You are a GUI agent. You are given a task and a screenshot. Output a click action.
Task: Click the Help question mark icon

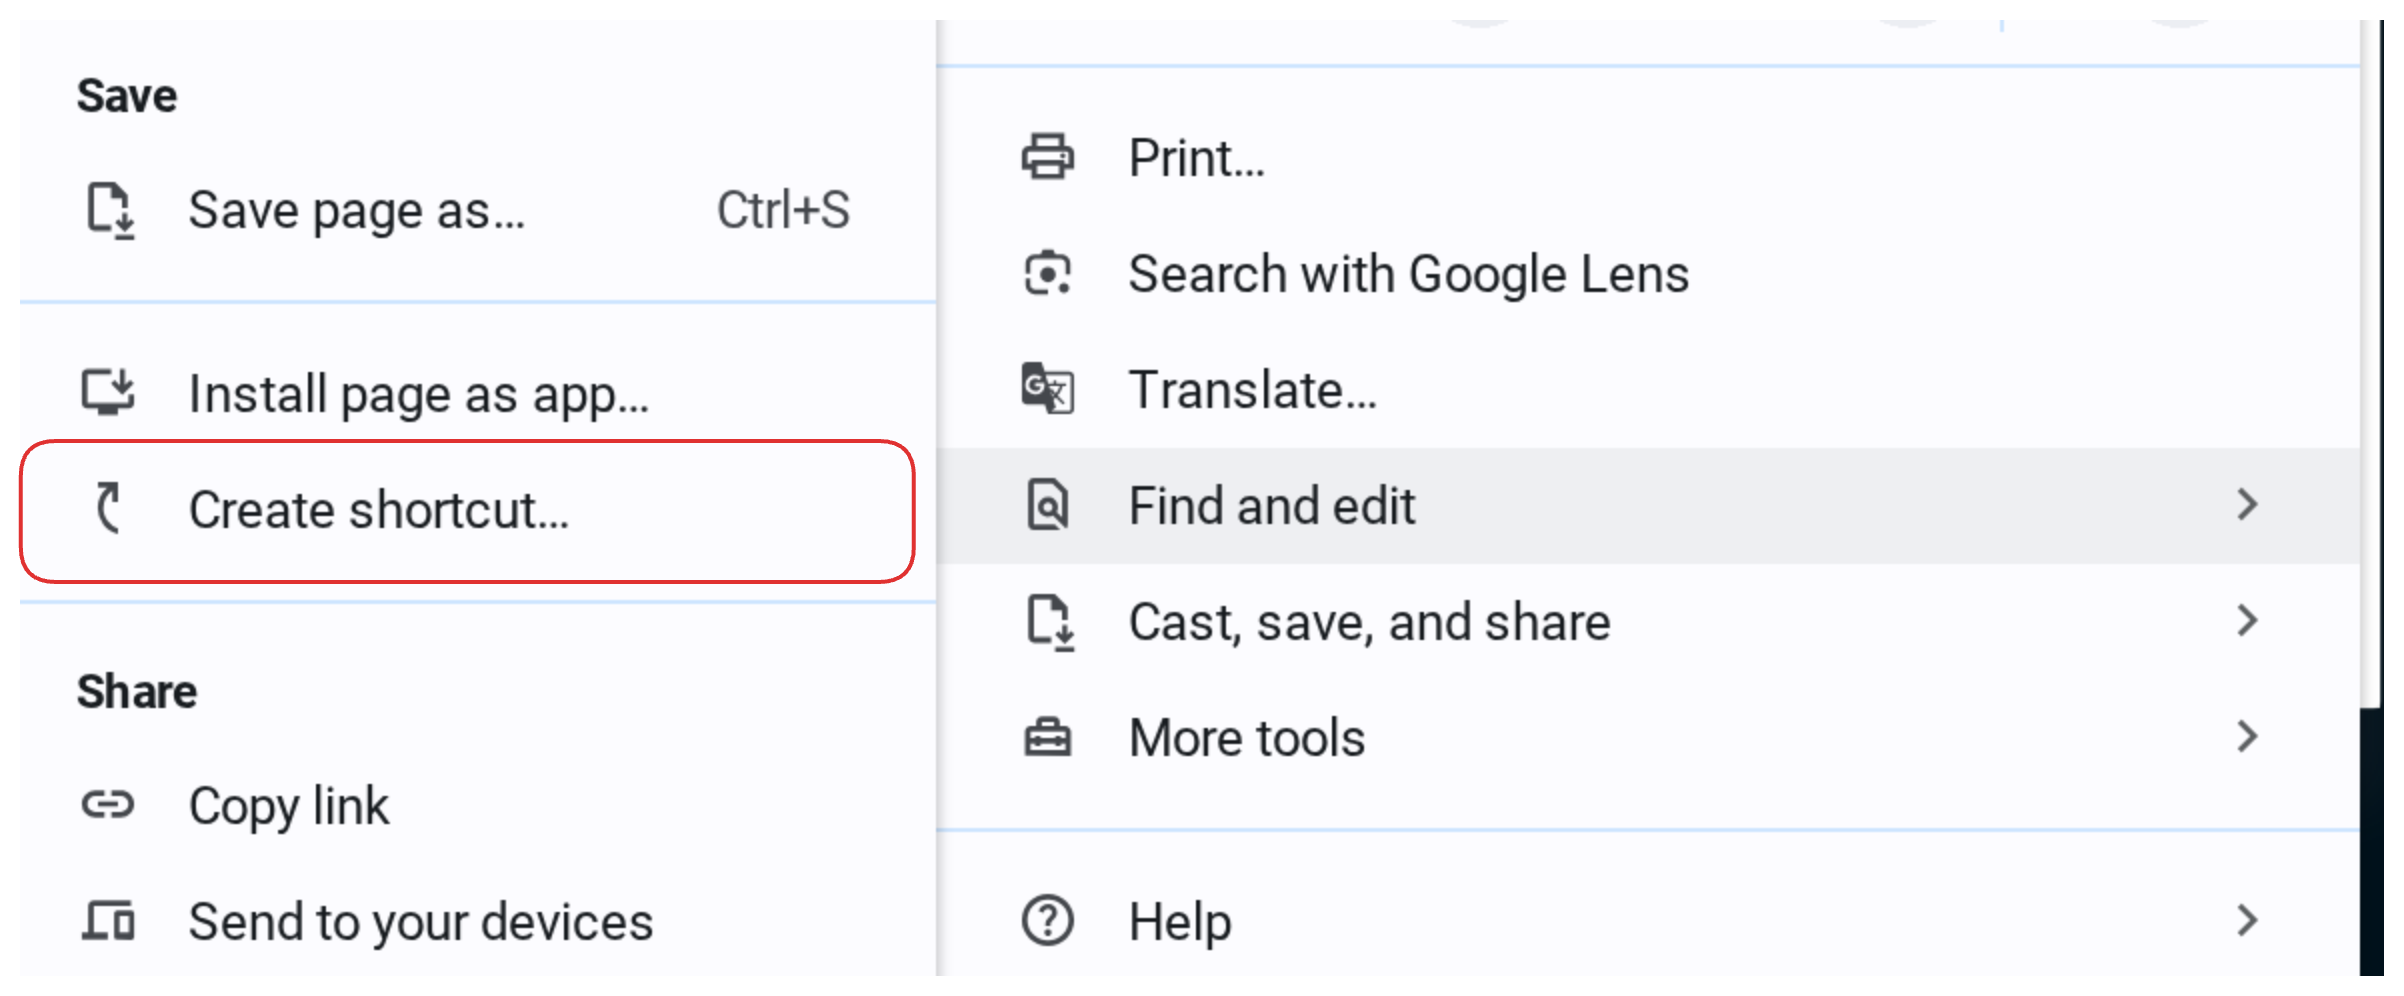click(1047, 921)
